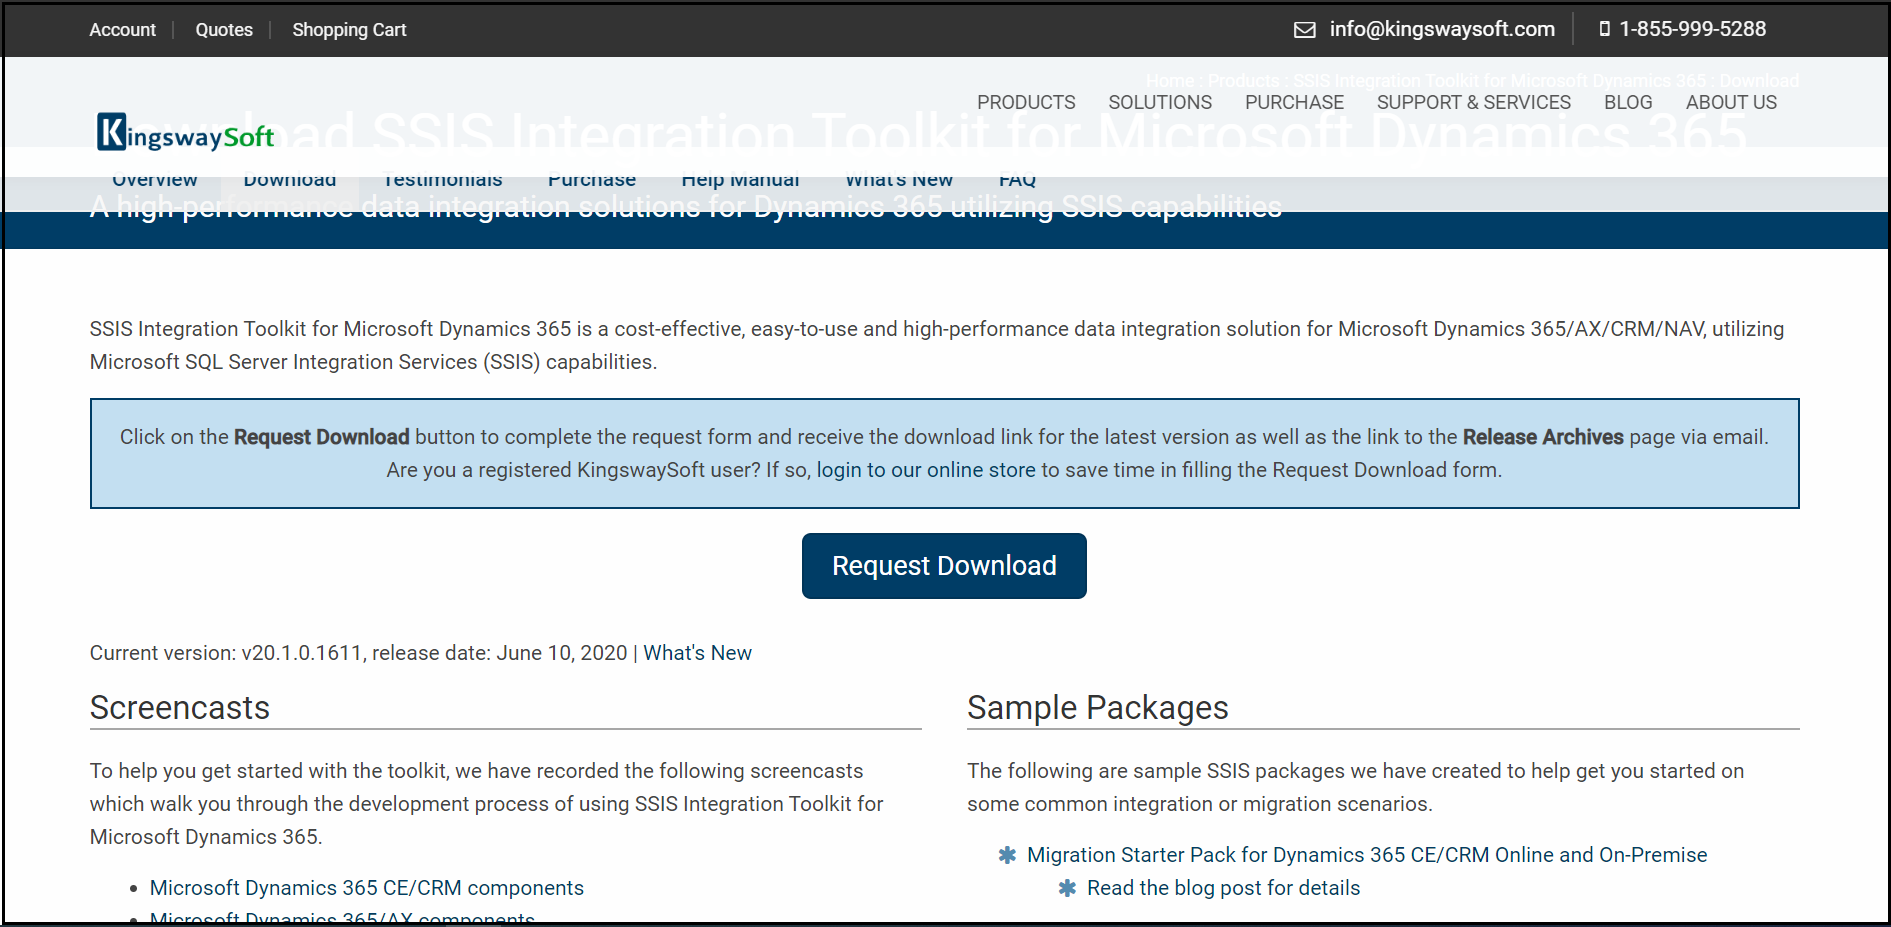Open the Help Manual tab
This screenshot has height=927, width=1891.
(740, 181)
